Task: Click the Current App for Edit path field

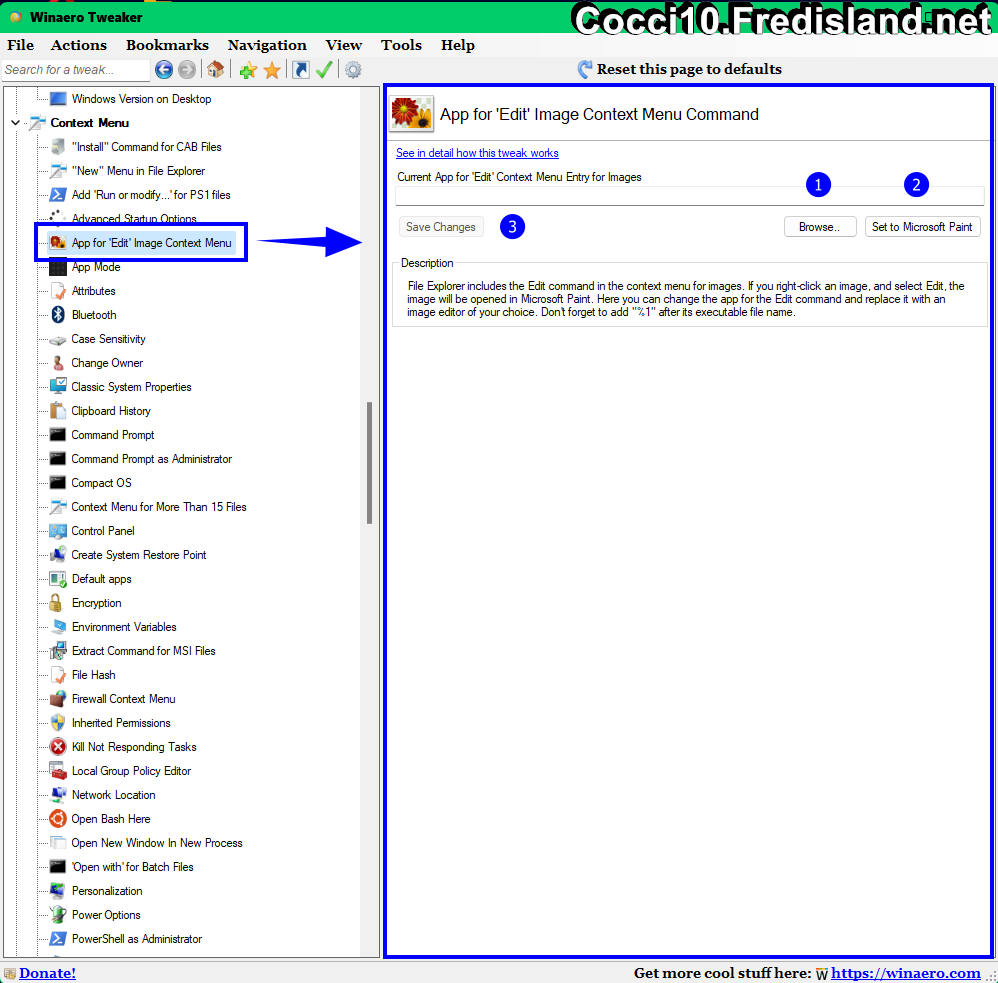Action: 690,196
